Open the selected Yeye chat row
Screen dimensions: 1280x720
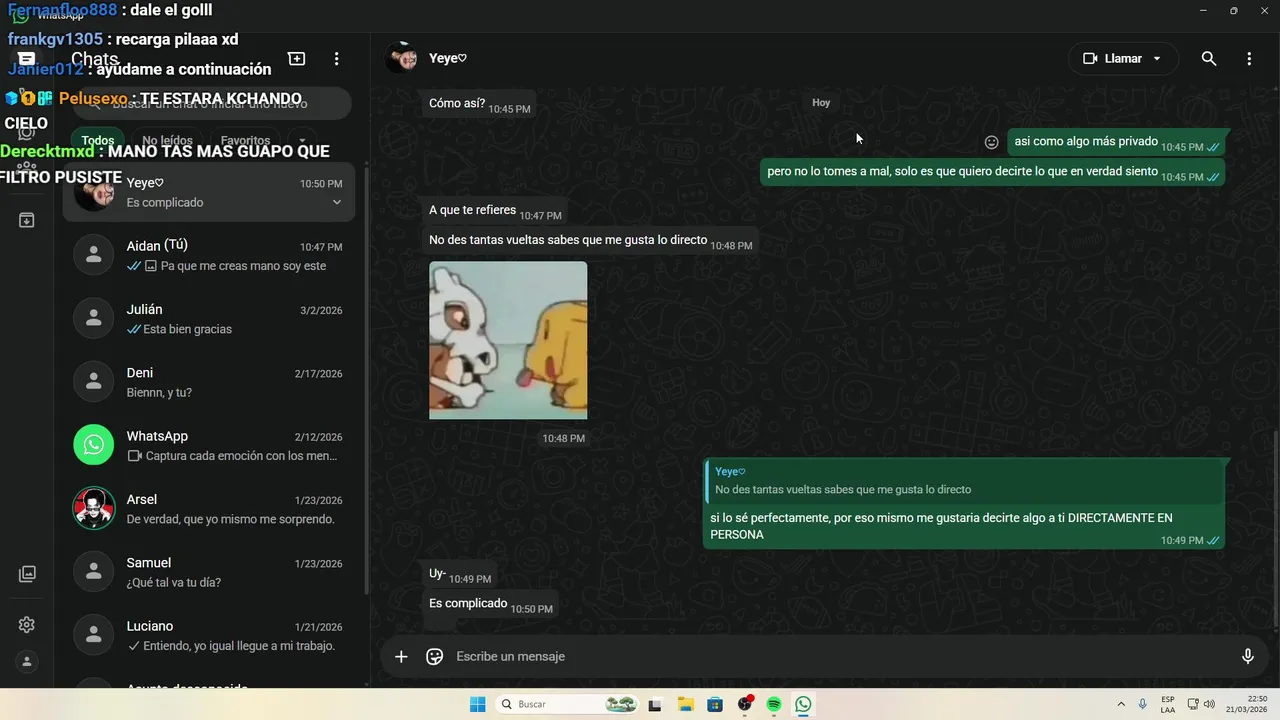[209, 192]
